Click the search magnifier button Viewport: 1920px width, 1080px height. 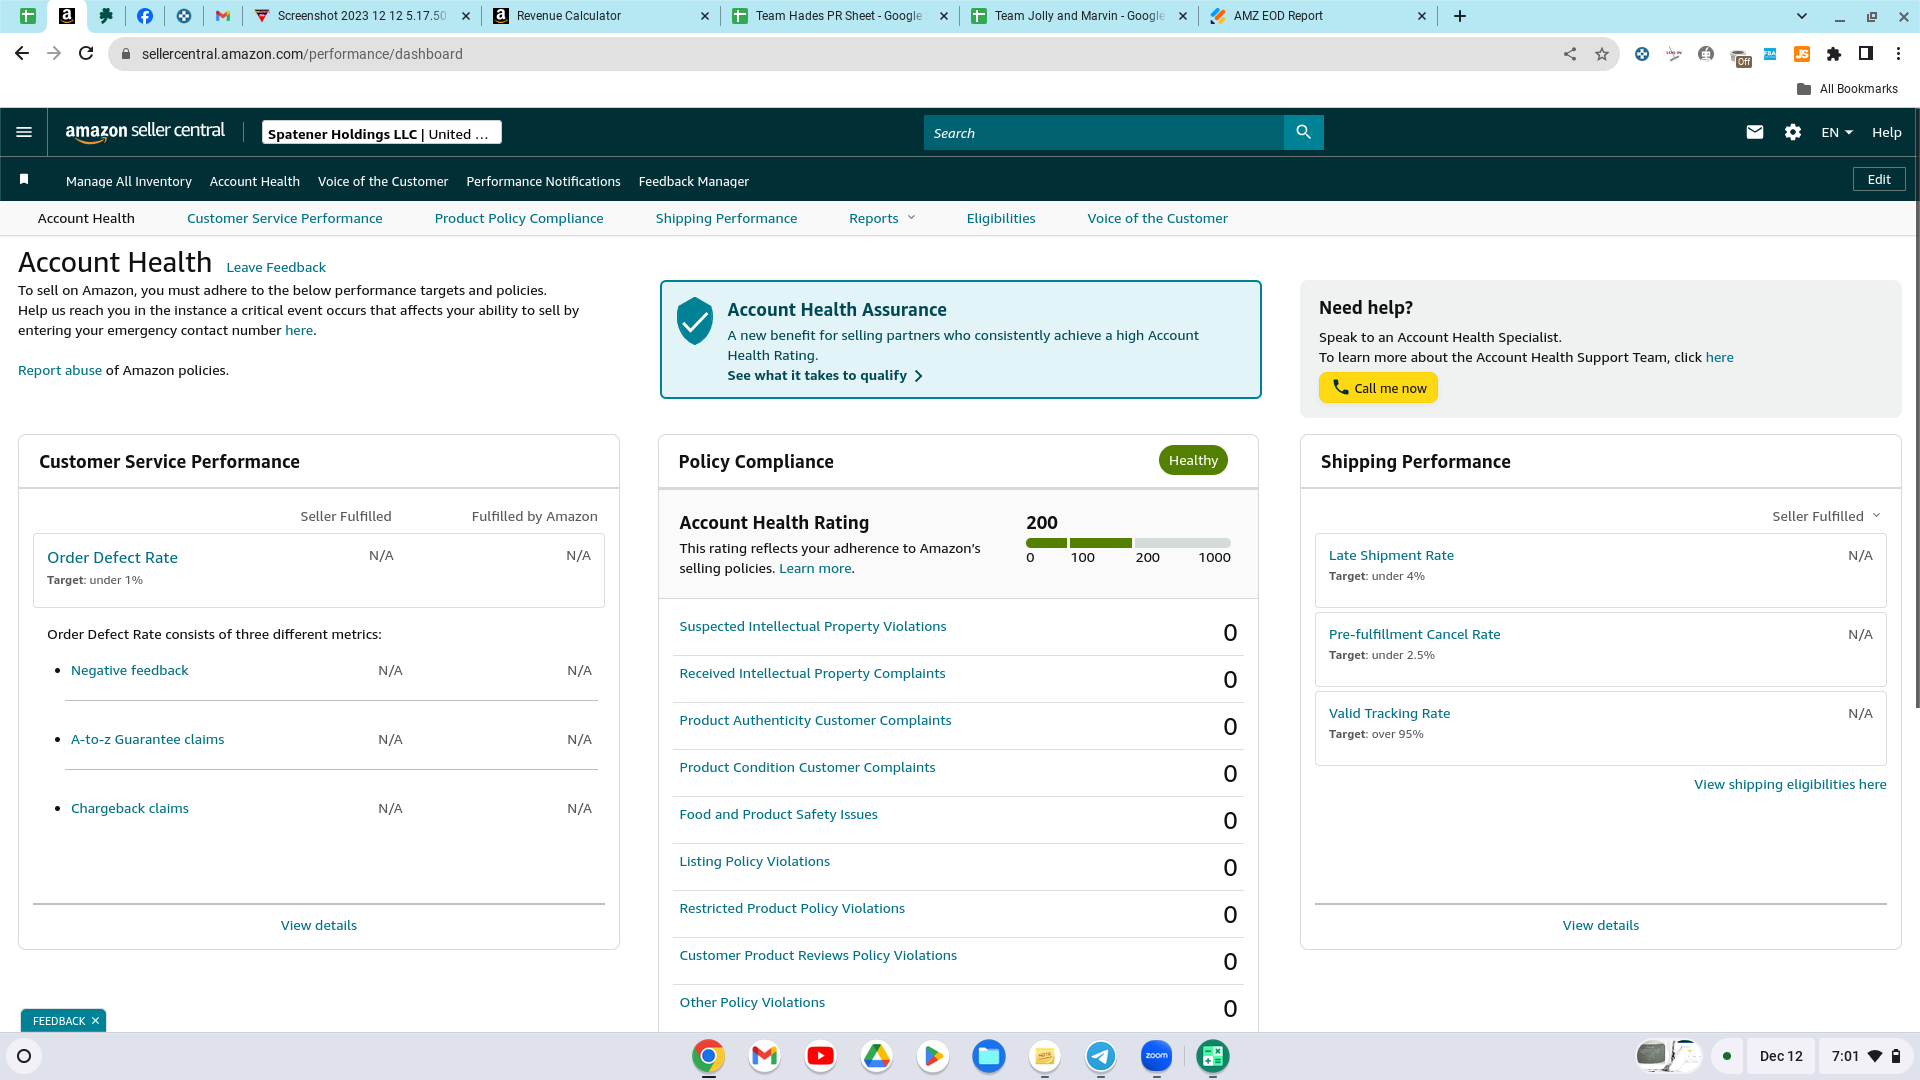pos(1303,132)
